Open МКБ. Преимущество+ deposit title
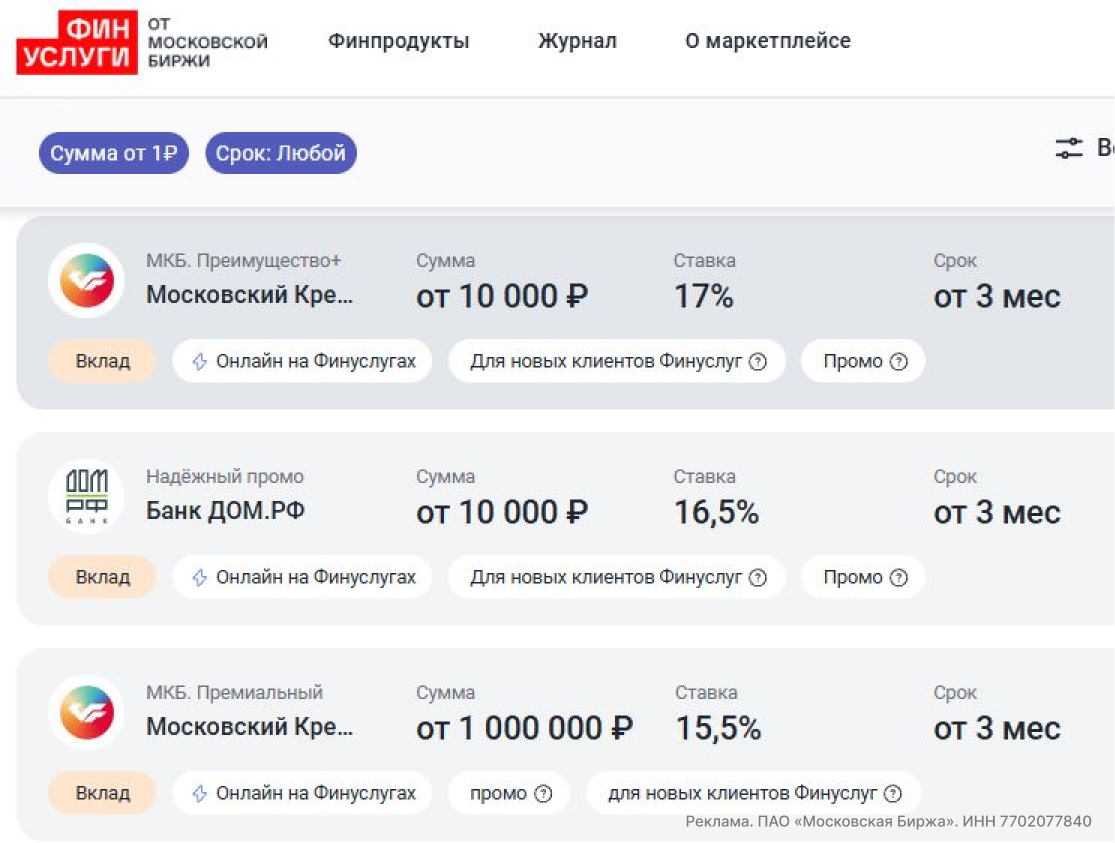1115x843 pixels. (x=244, y=261)
